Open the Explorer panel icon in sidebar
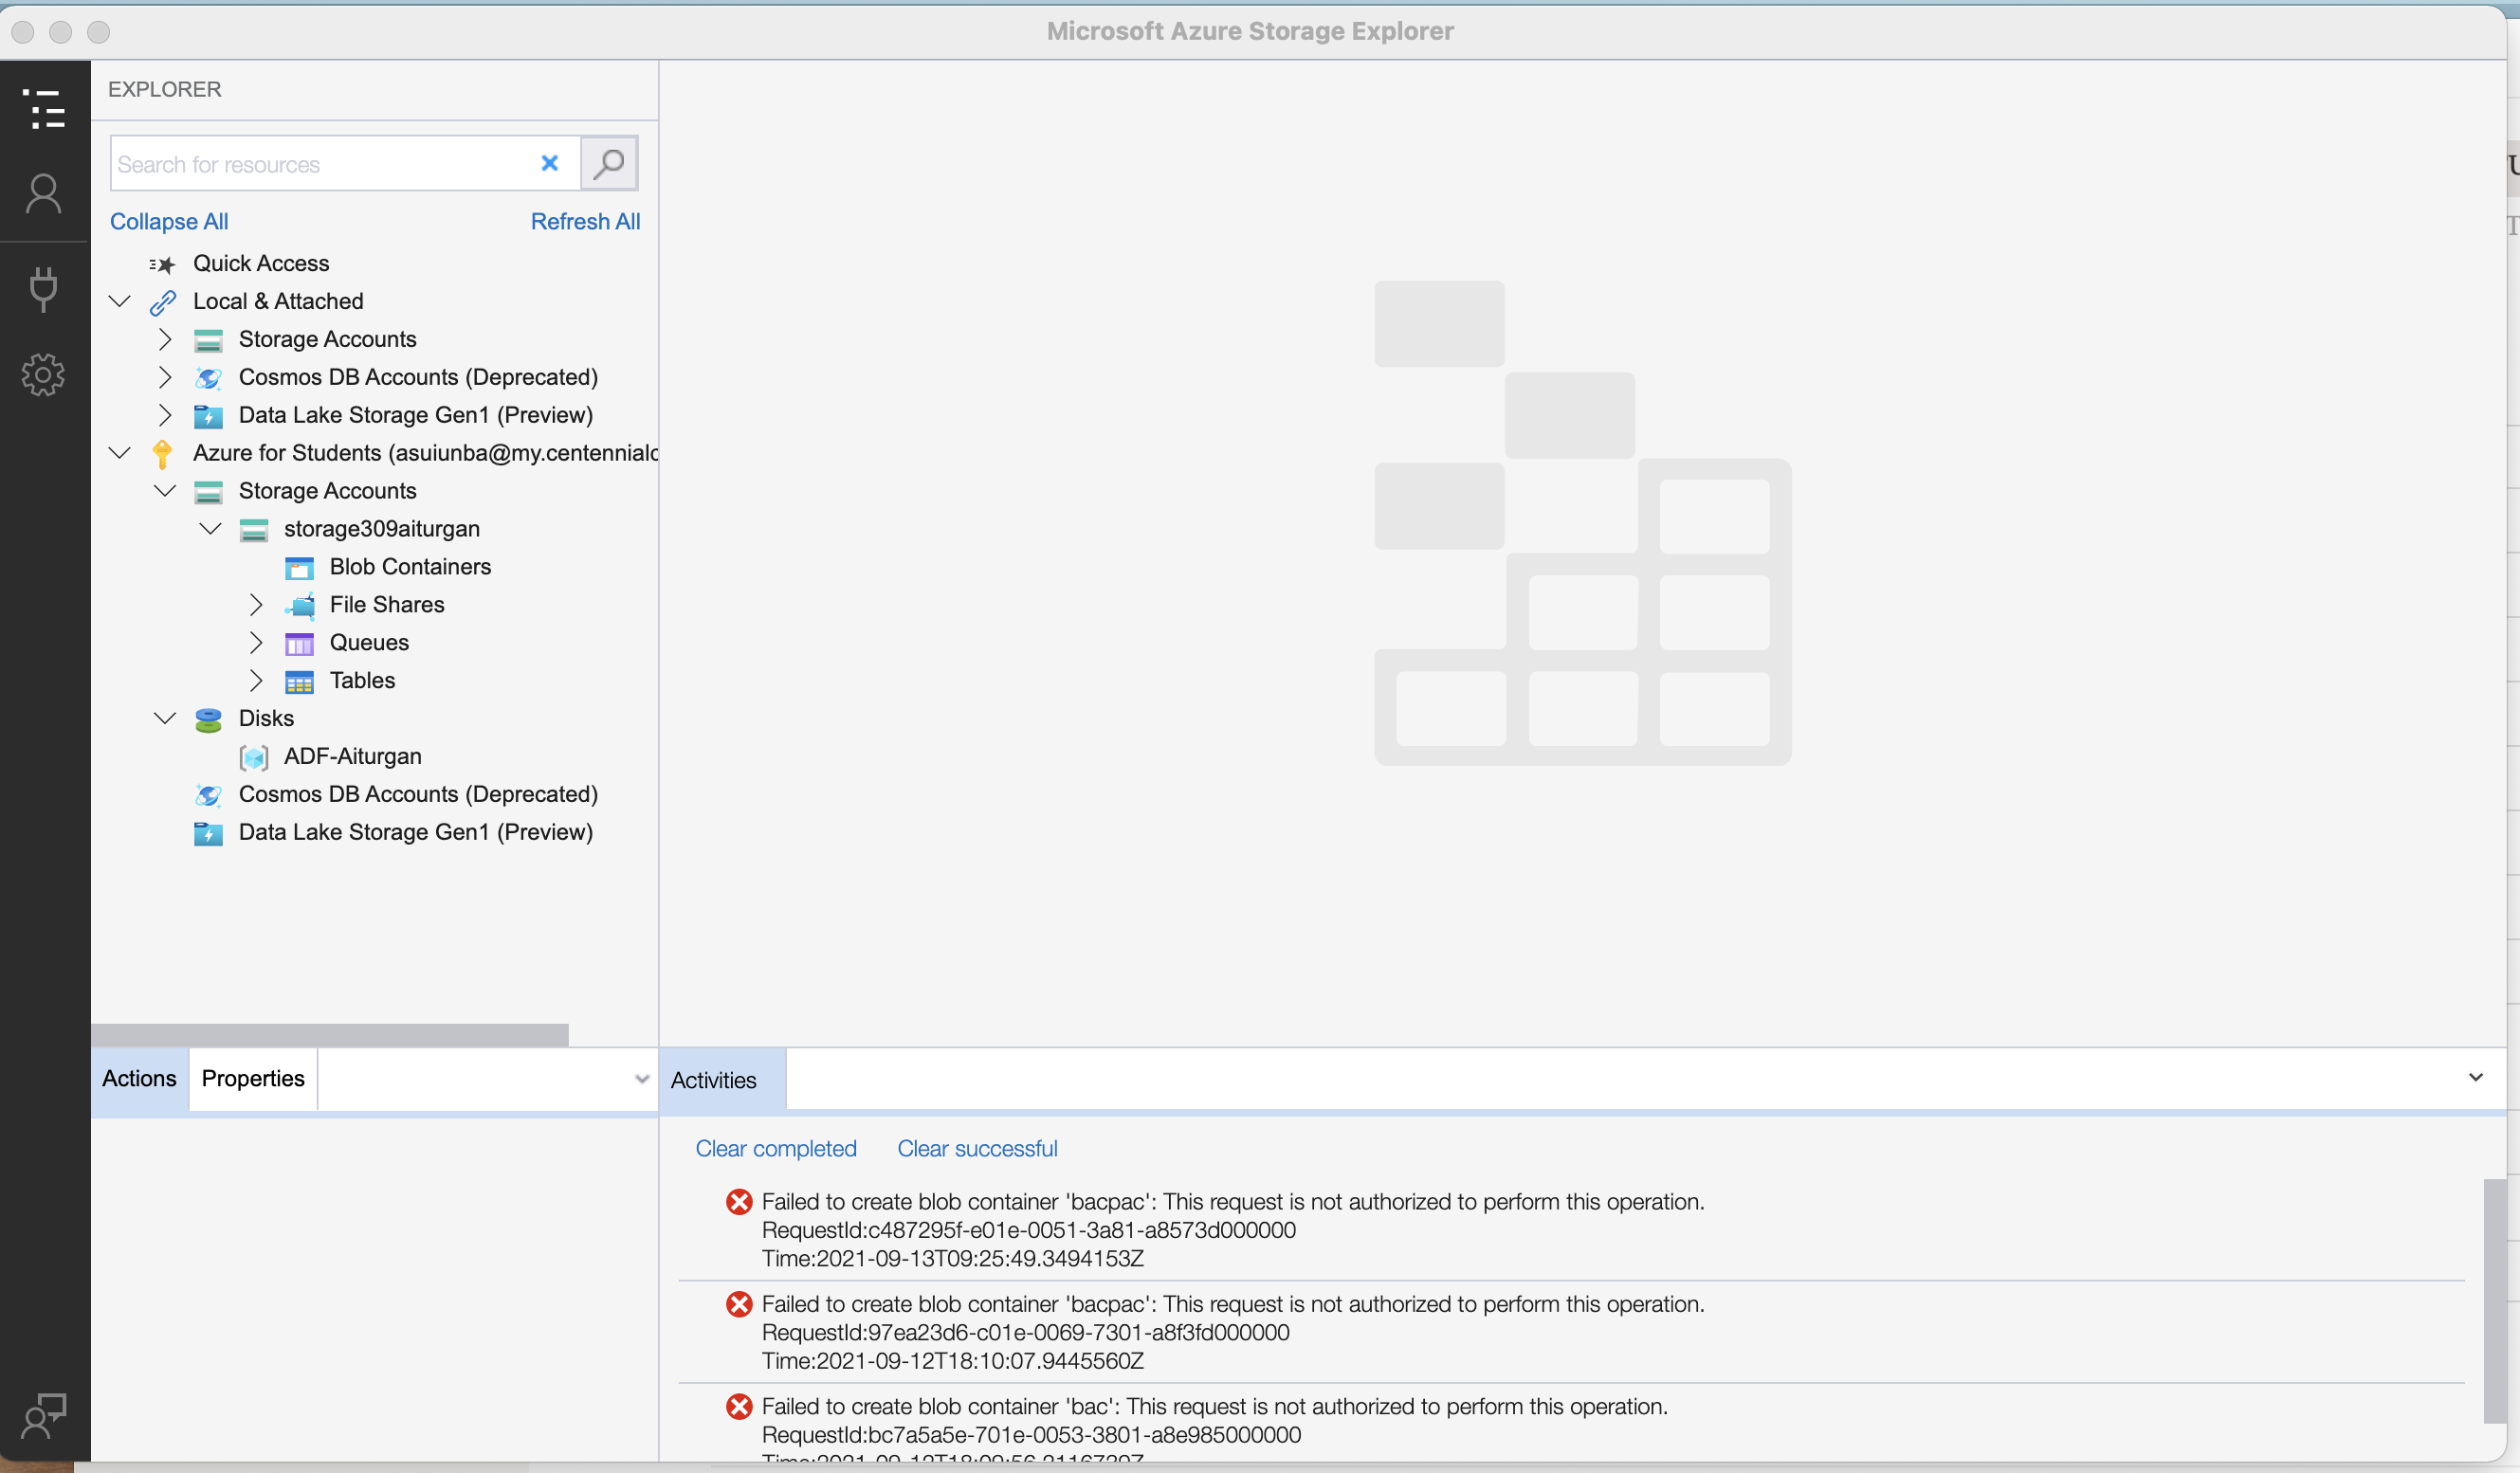The height and width of the screenshot is (1473, 2520). pyautogui.click(x=44, y=108)
